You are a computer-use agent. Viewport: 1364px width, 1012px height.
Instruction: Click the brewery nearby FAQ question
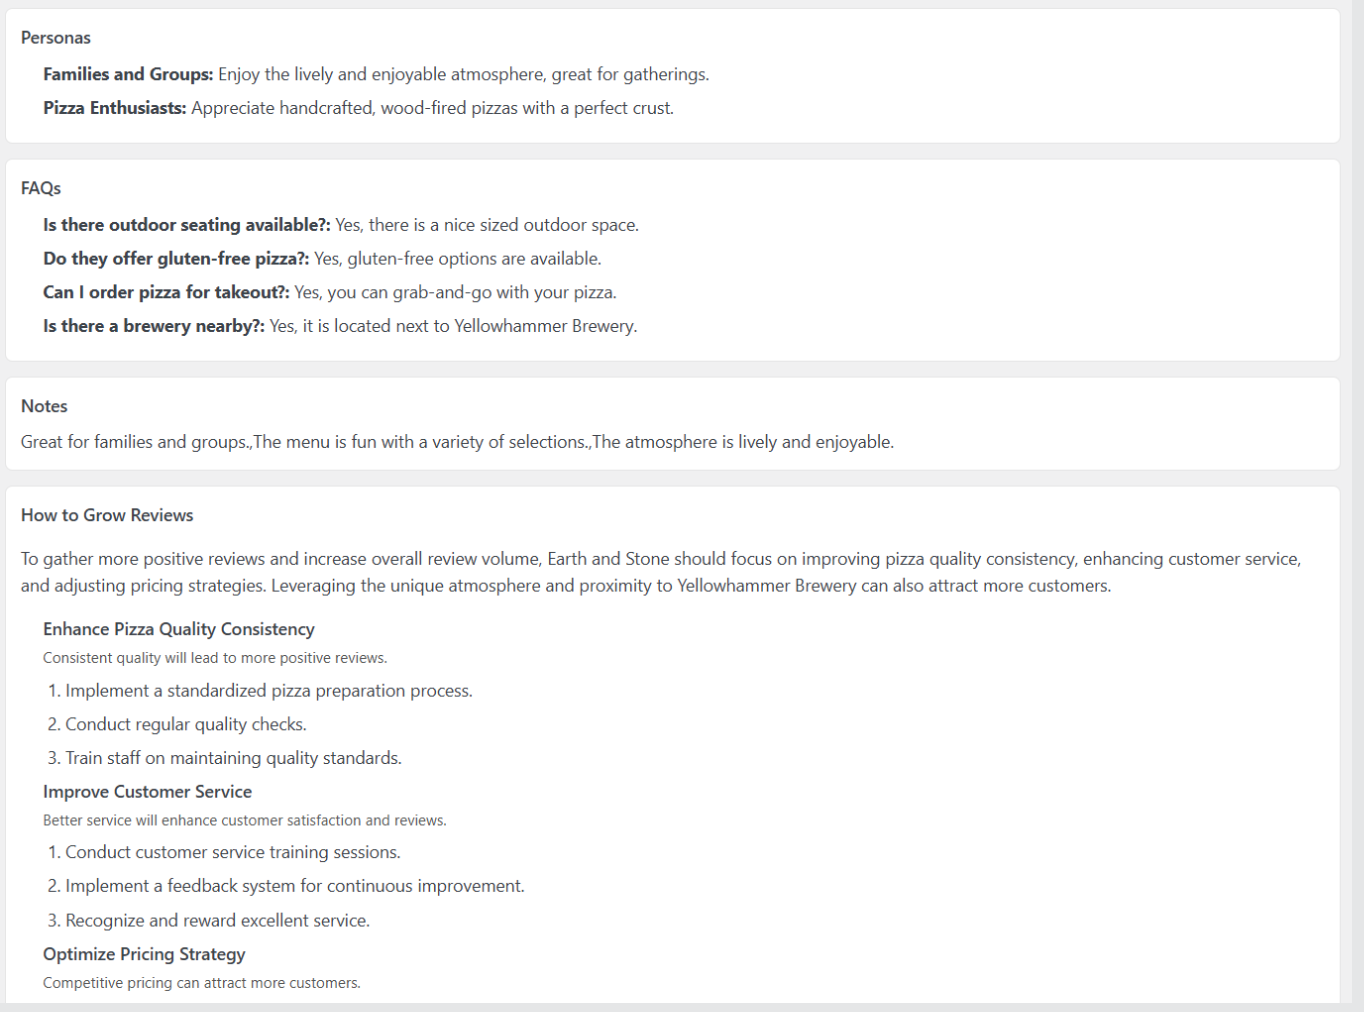[153, 326]
